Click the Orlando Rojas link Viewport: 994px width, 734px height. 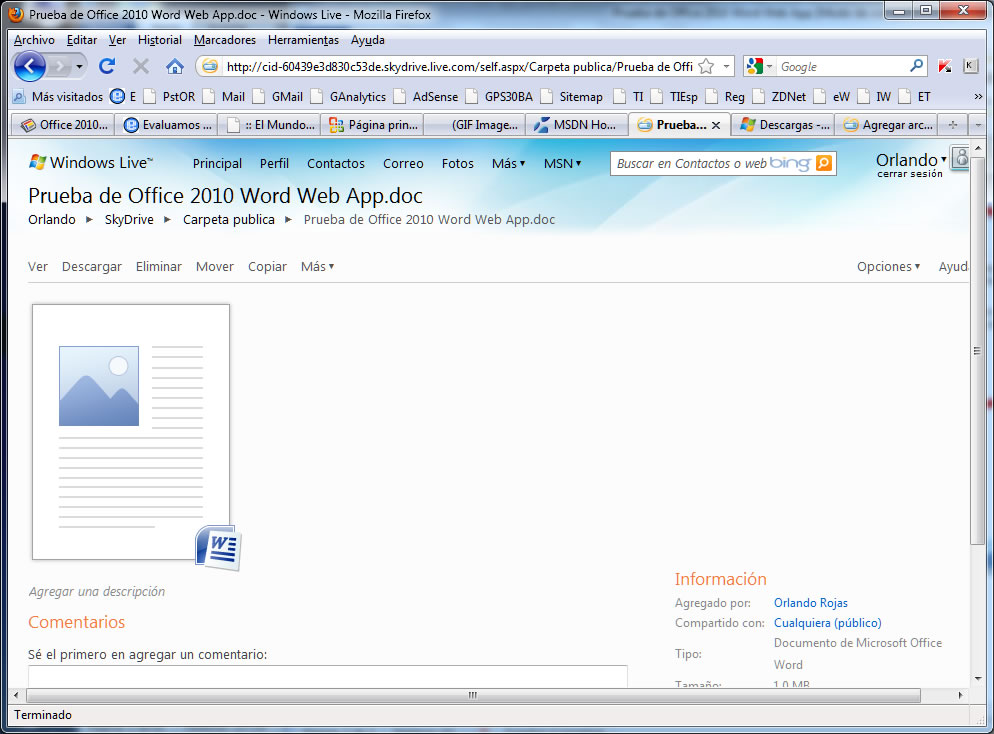click(810, 603)
